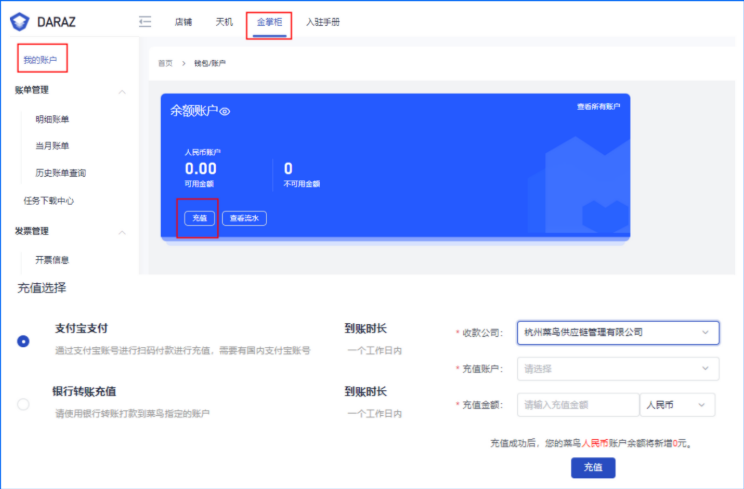Image resolution: width=744 pixels, height=489 pixels.
Task: Toggle balance visibility eye icon
Action: [x=225, y=111]
